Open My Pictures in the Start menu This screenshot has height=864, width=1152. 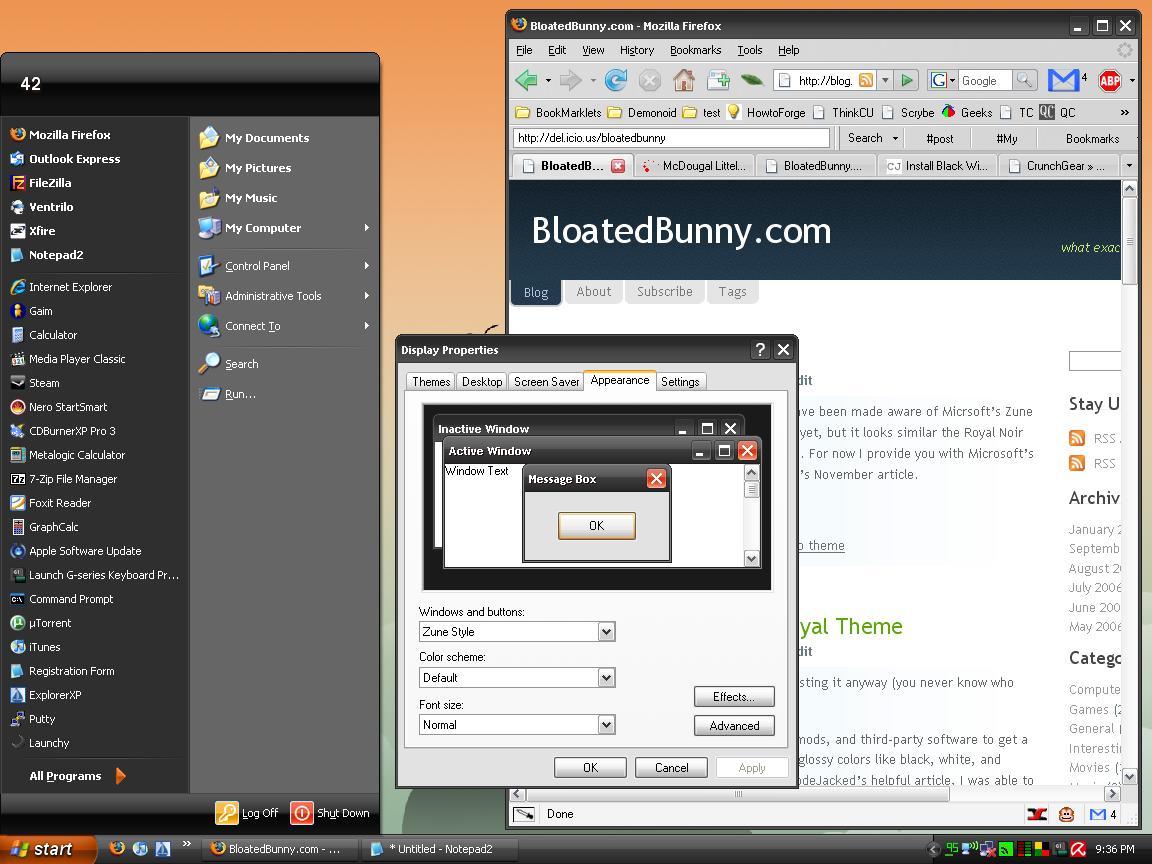[245, 168]
